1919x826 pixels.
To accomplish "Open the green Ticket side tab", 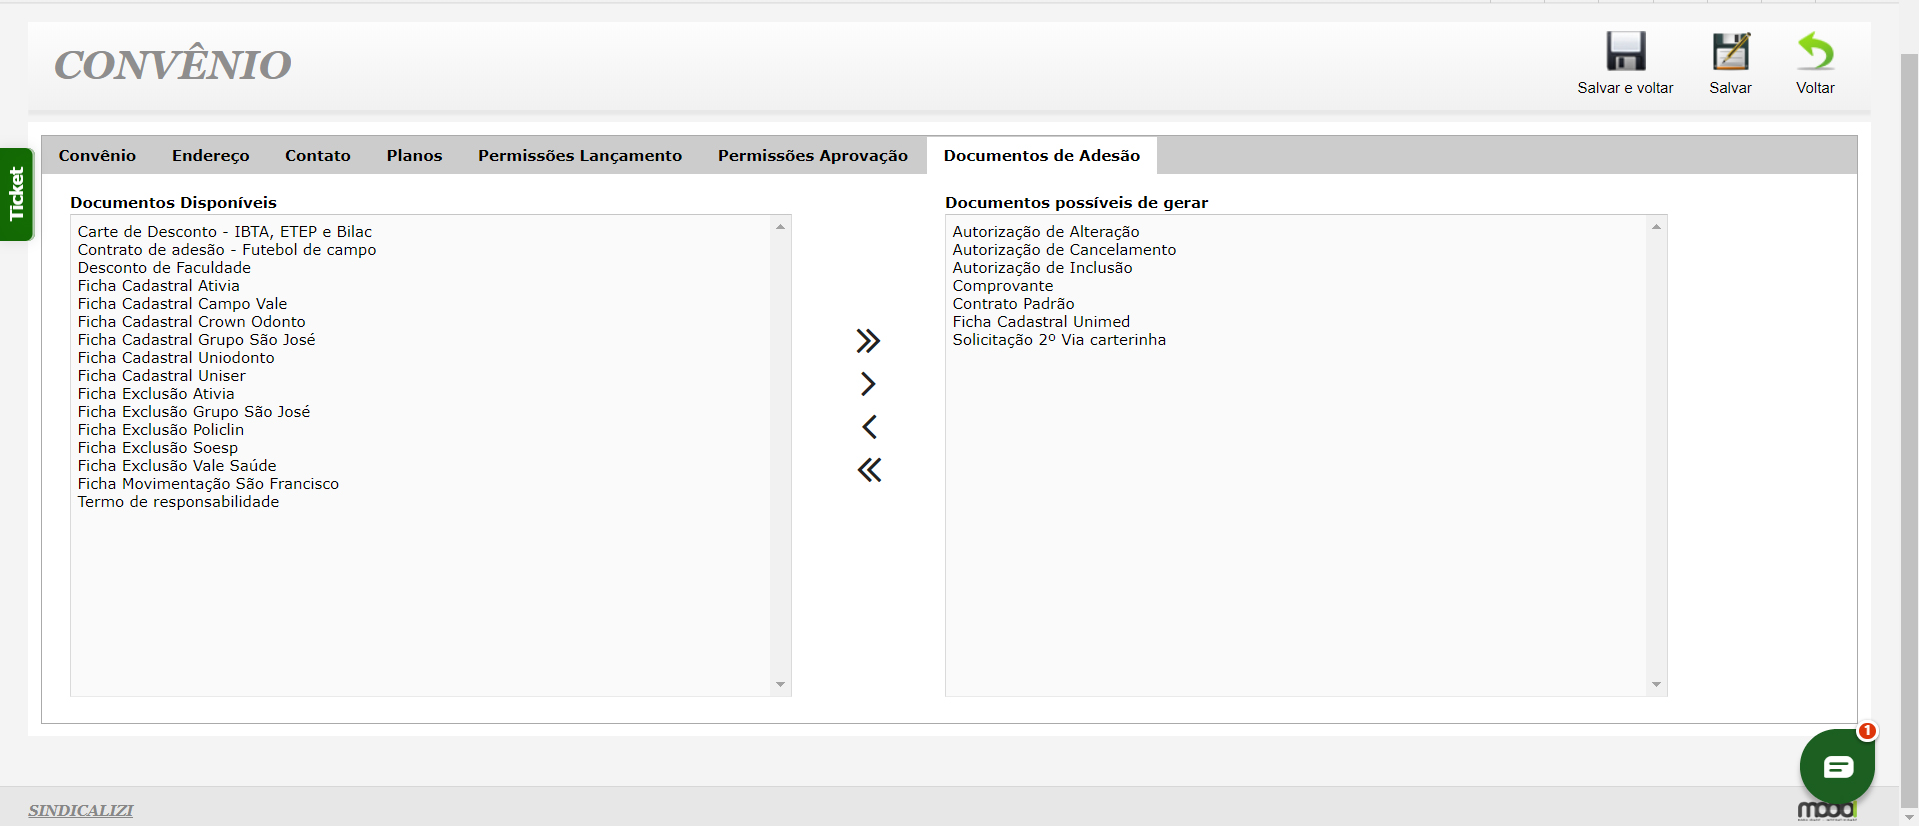I will coord(16,194).
